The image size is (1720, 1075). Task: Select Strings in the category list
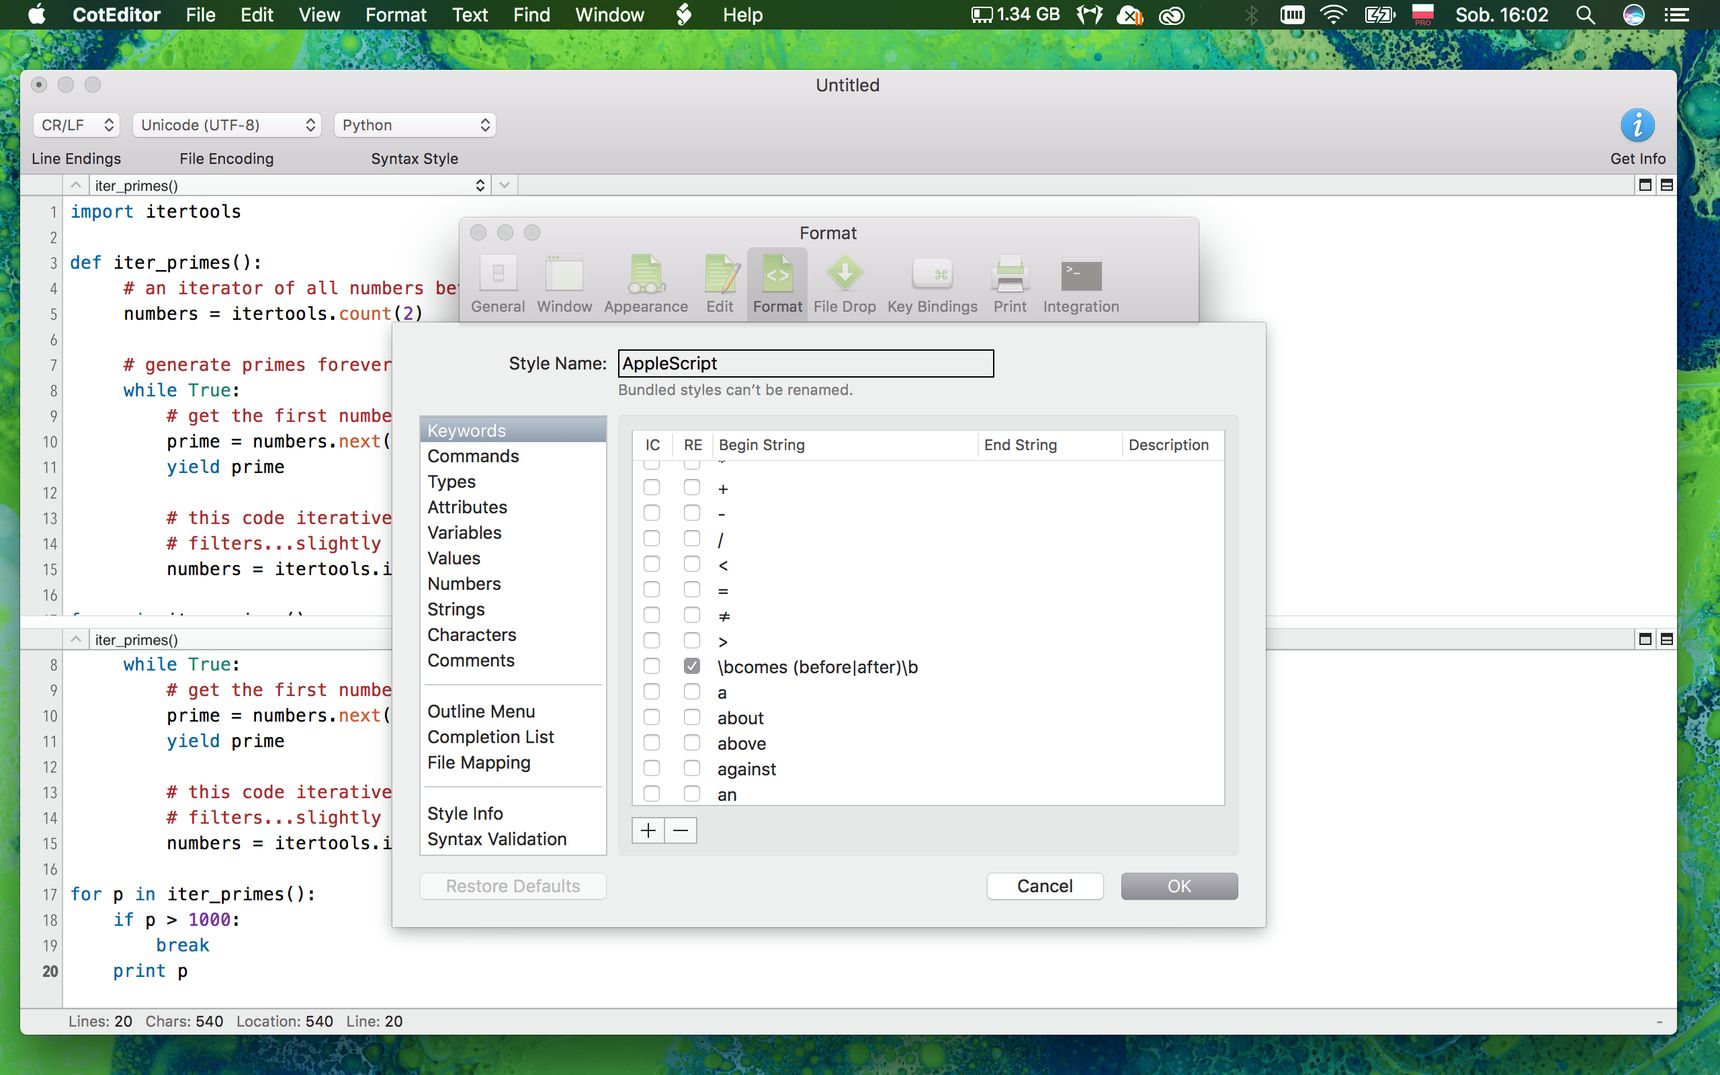[x=513, y=609]
